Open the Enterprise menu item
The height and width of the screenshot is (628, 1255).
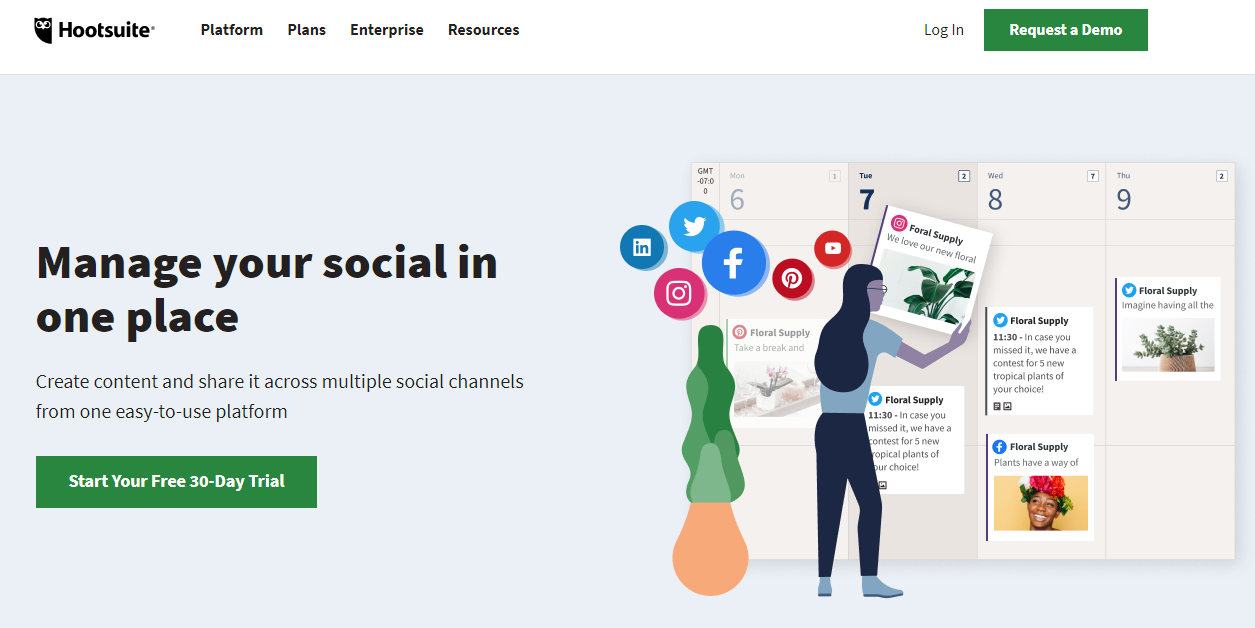click(387, 30)
